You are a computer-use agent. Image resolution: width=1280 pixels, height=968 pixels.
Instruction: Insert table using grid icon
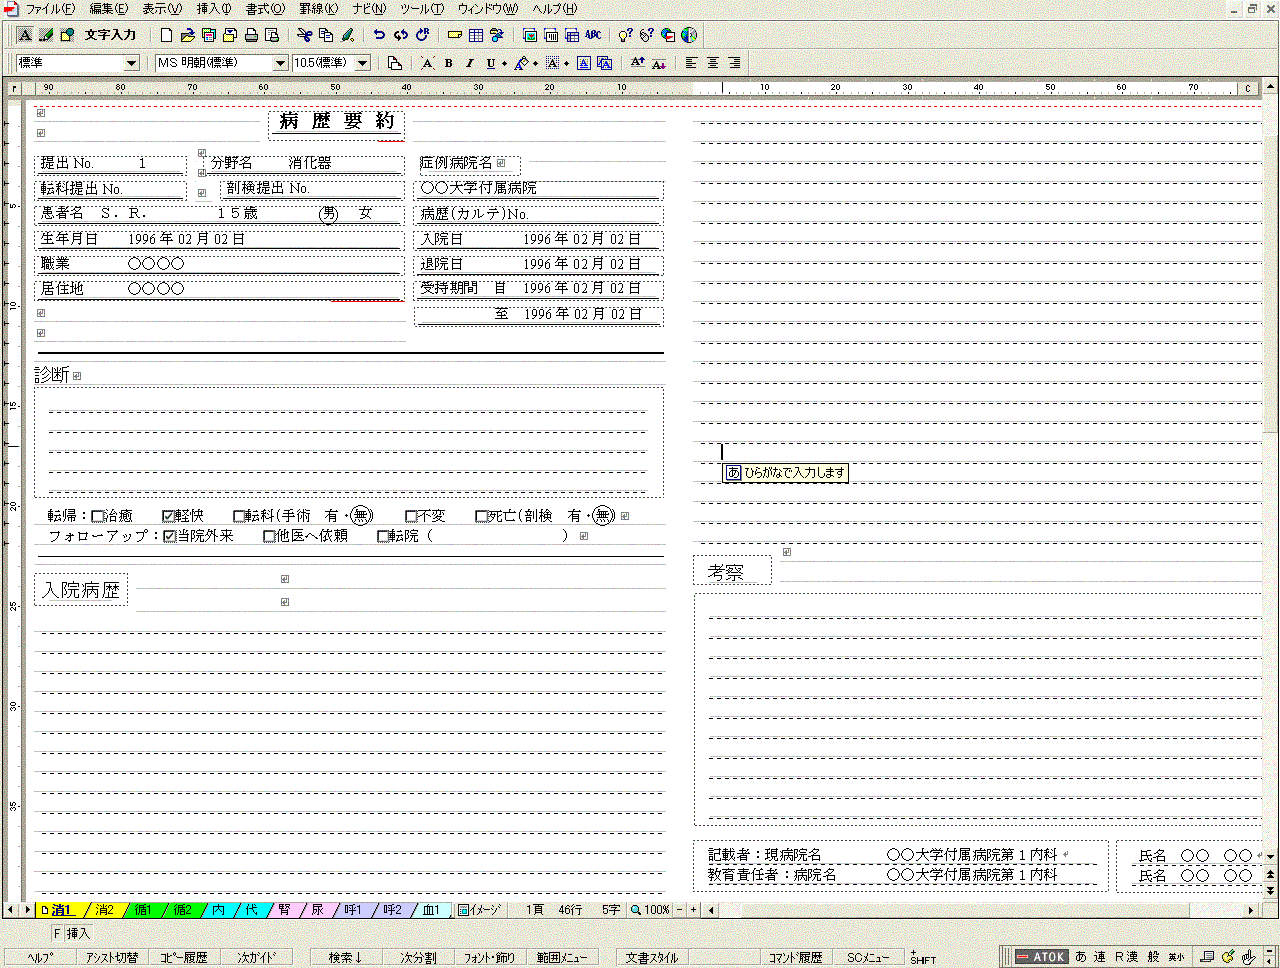coord(476,35)
